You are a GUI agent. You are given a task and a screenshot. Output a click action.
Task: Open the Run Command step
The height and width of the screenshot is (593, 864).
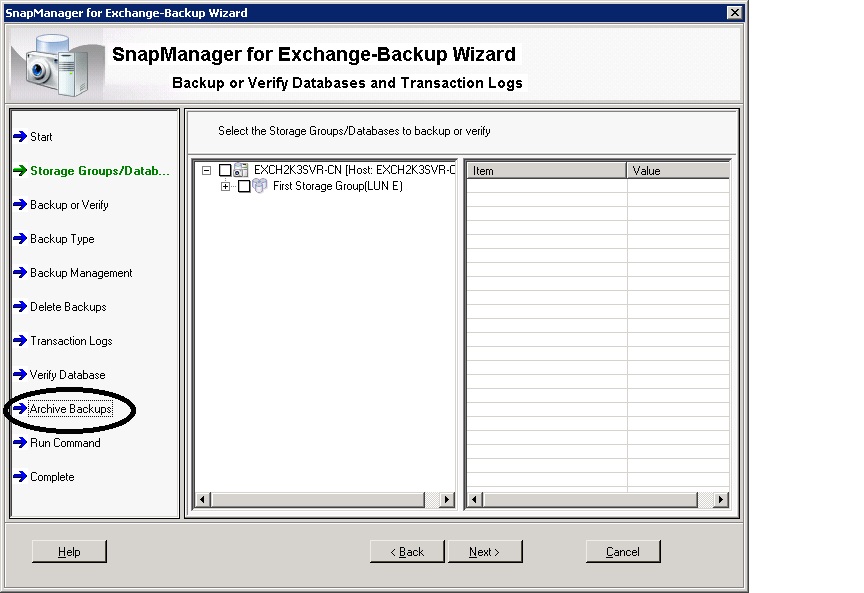(x=65, y=443)
